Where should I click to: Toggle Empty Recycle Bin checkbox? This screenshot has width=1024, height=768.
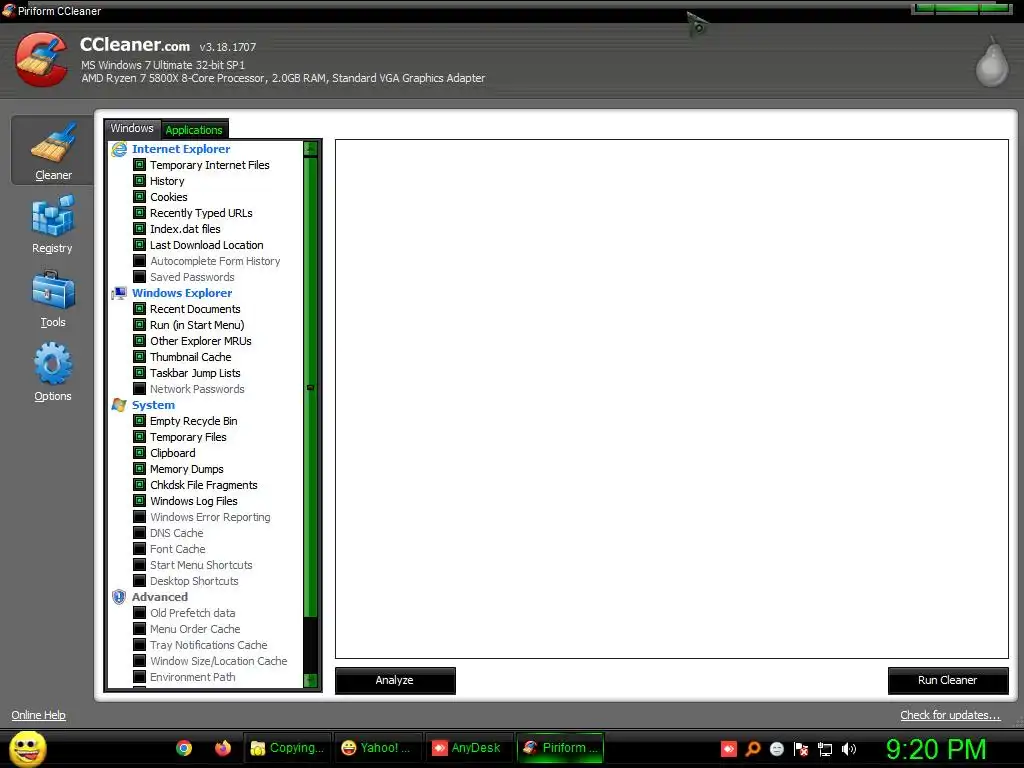[139, 421]
